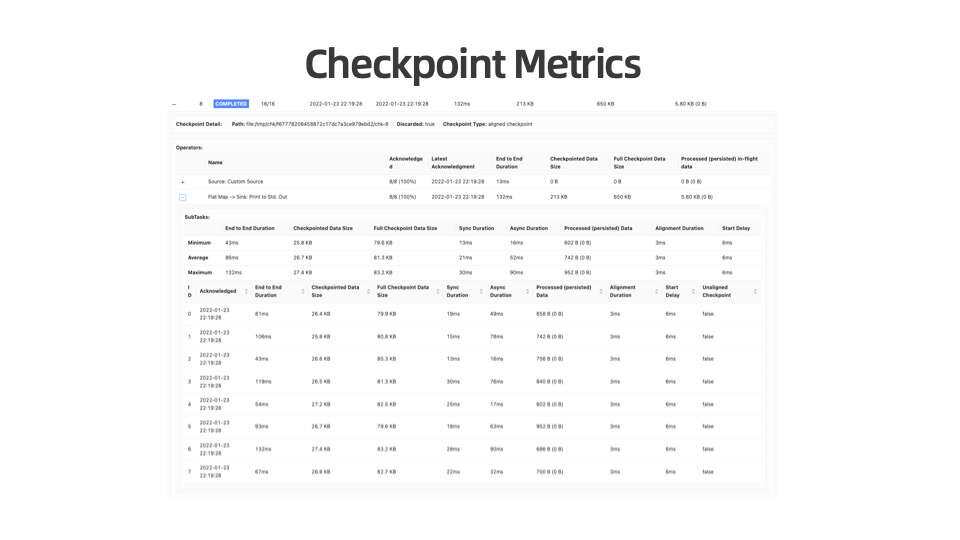960x540 pixels.
Task: Click the Discarded: true label
Action: click(415, 124)
